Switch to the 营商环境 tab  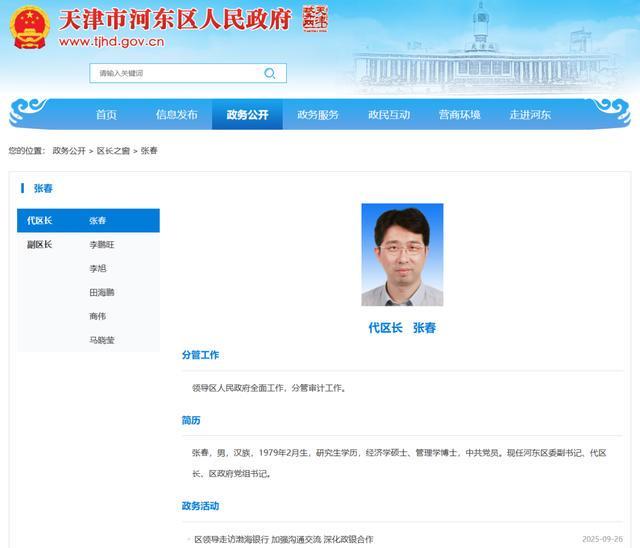point(459,115)
